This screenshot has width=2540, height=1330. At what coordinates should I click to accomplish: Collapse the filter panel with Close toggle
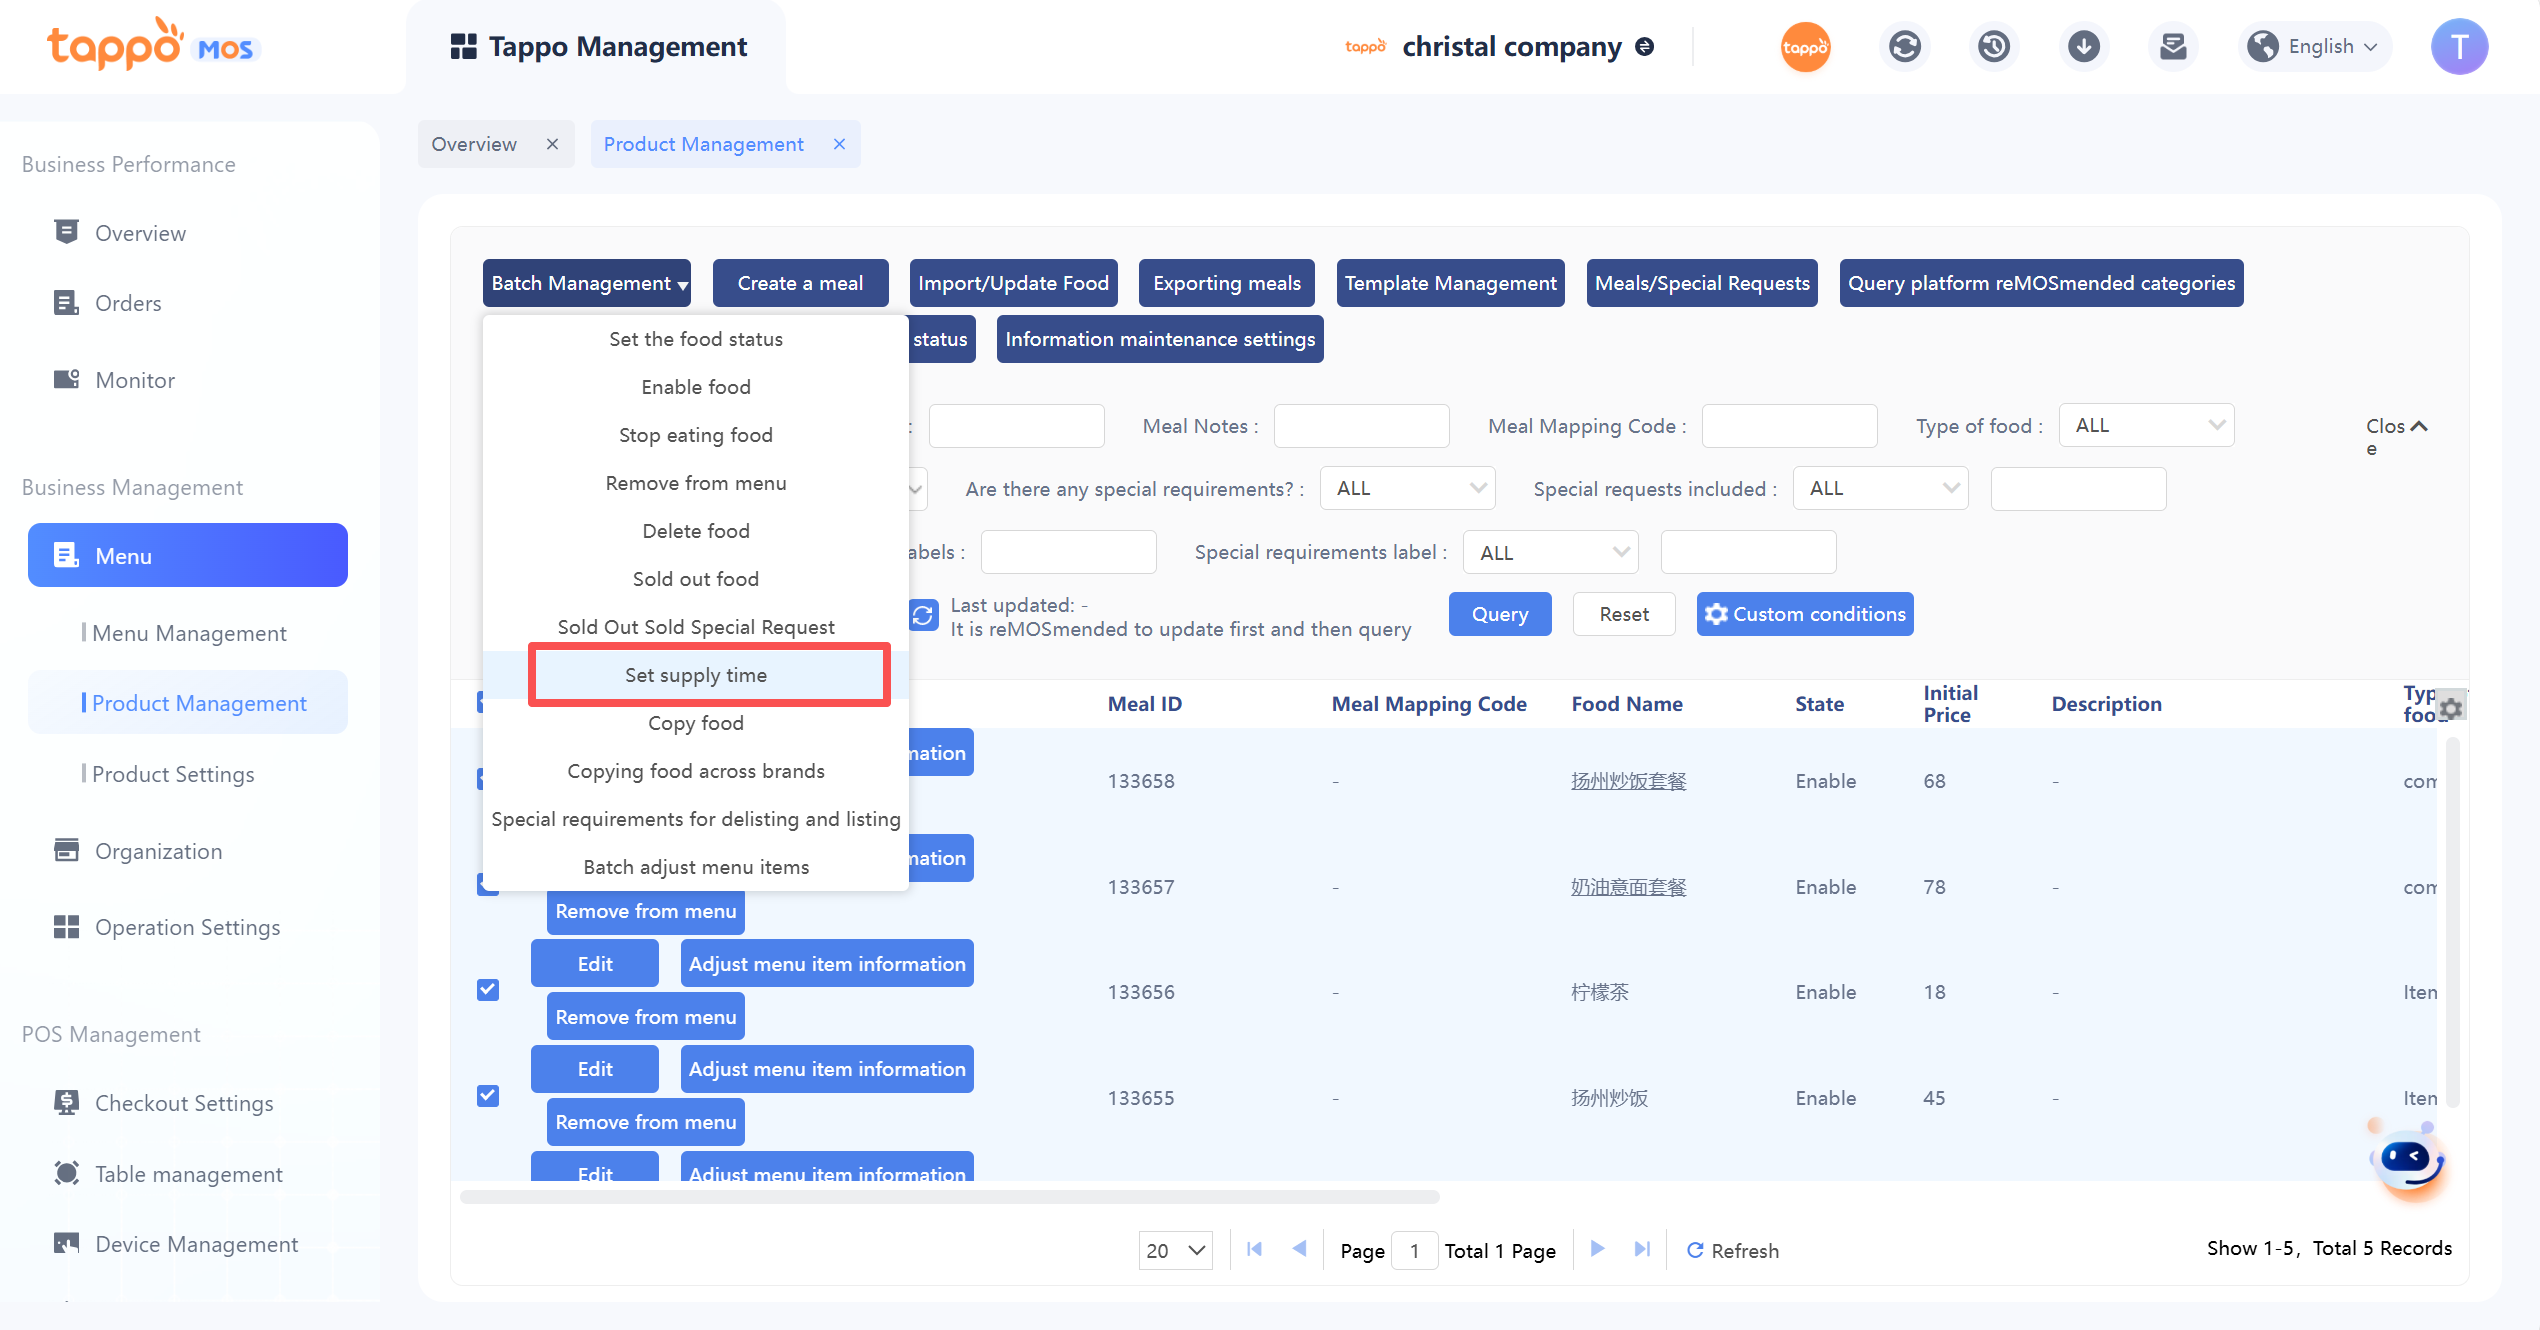point(2396,428)
